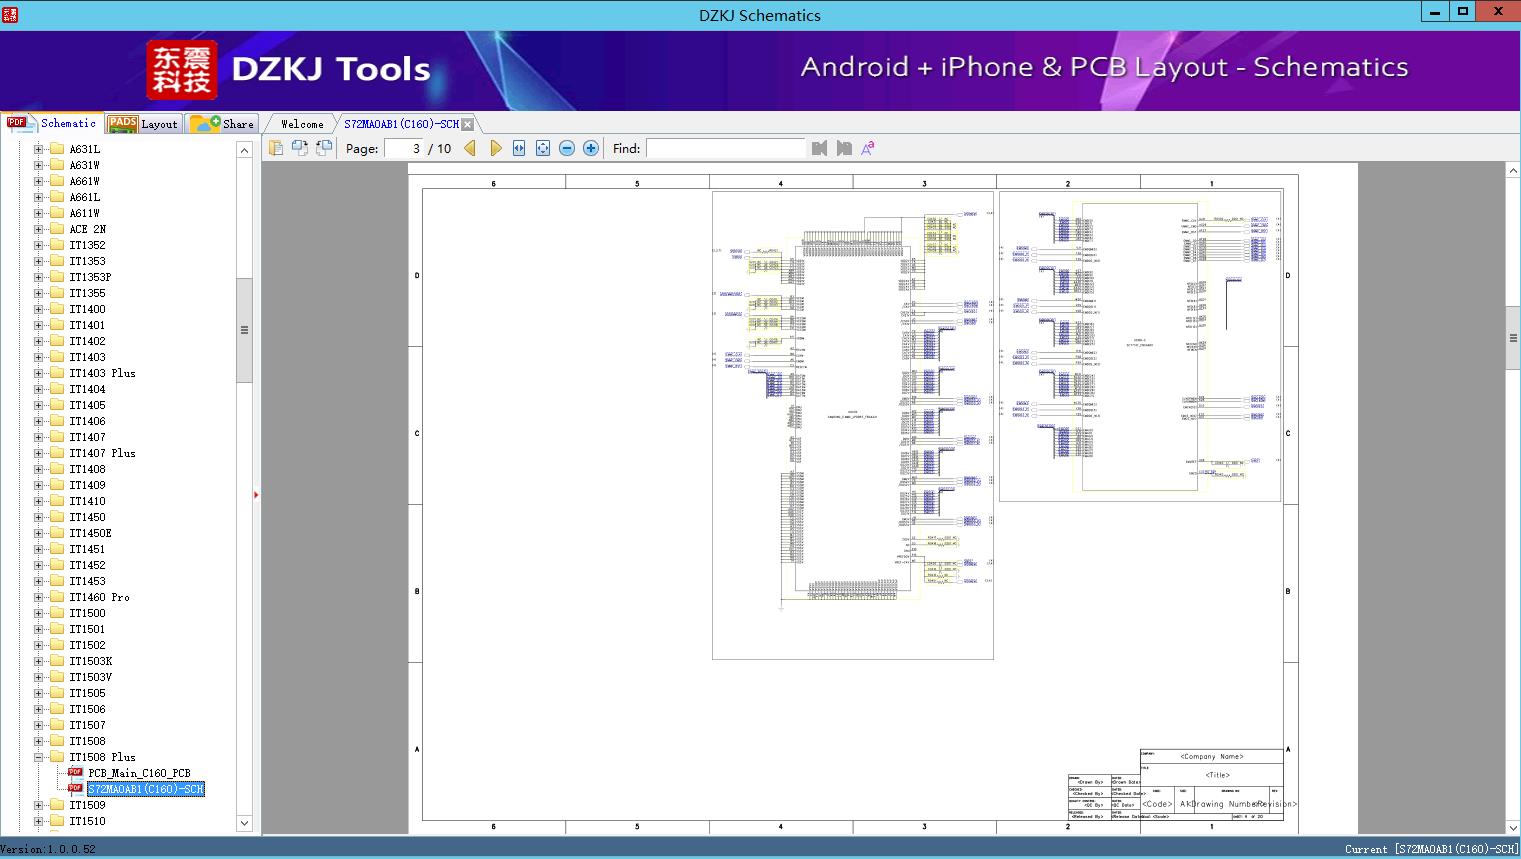Click the page number input field
Screen dimensions: 1521x859
[404, 148]
